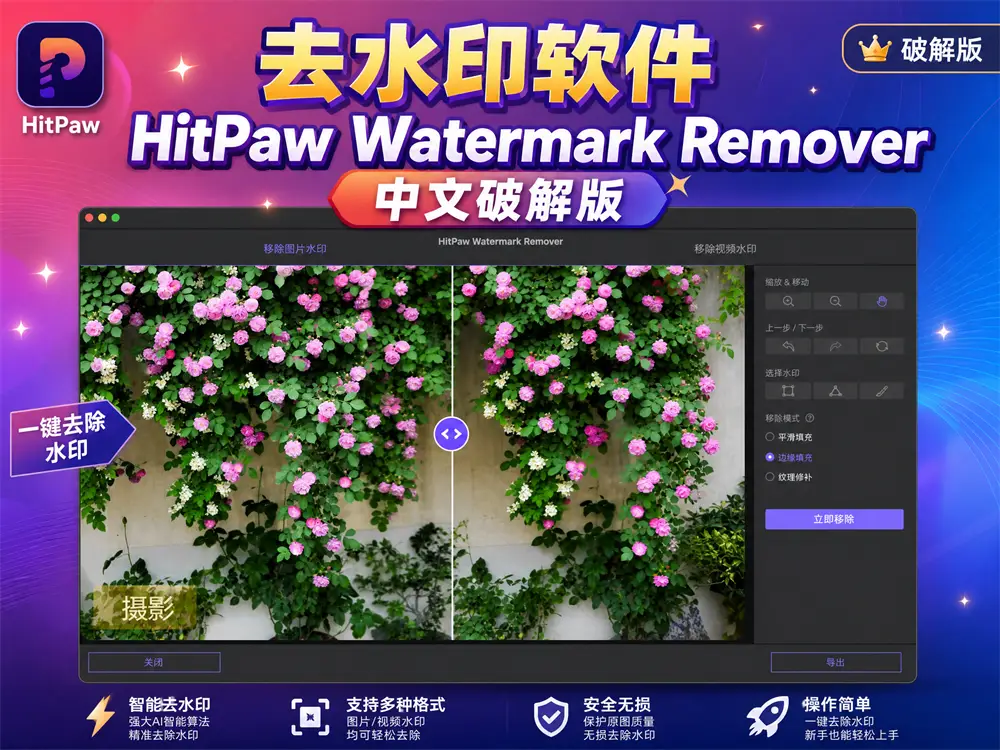Select the 纹理修补 removal mode
Viewport: 1000px width, 750px height.
pyautogui.click(x=789, y=477)
